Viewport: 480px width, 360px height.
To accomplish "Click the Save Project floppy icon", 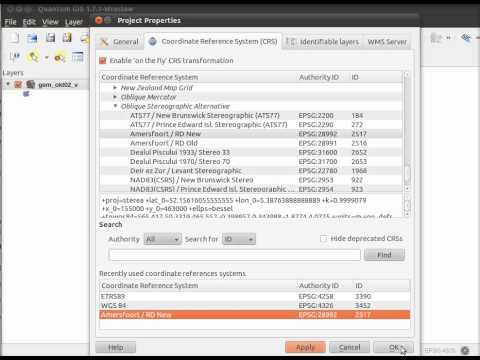I will 50,37.
